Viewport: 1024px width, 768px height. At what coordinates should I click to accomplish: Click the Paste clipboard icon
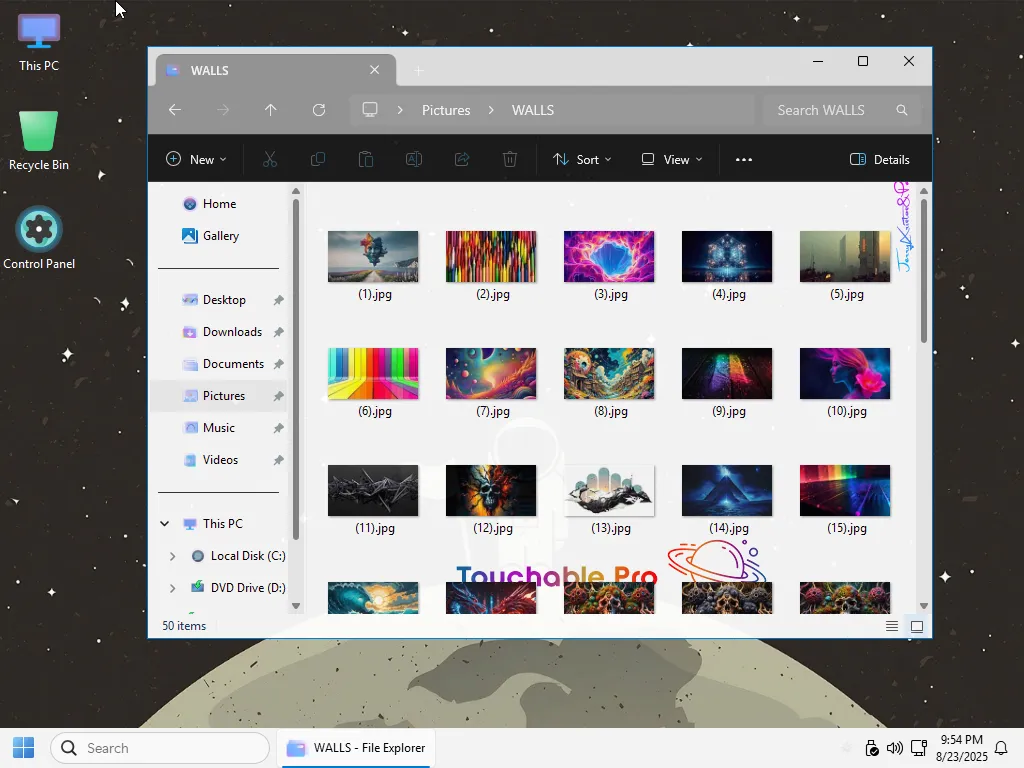366,159
